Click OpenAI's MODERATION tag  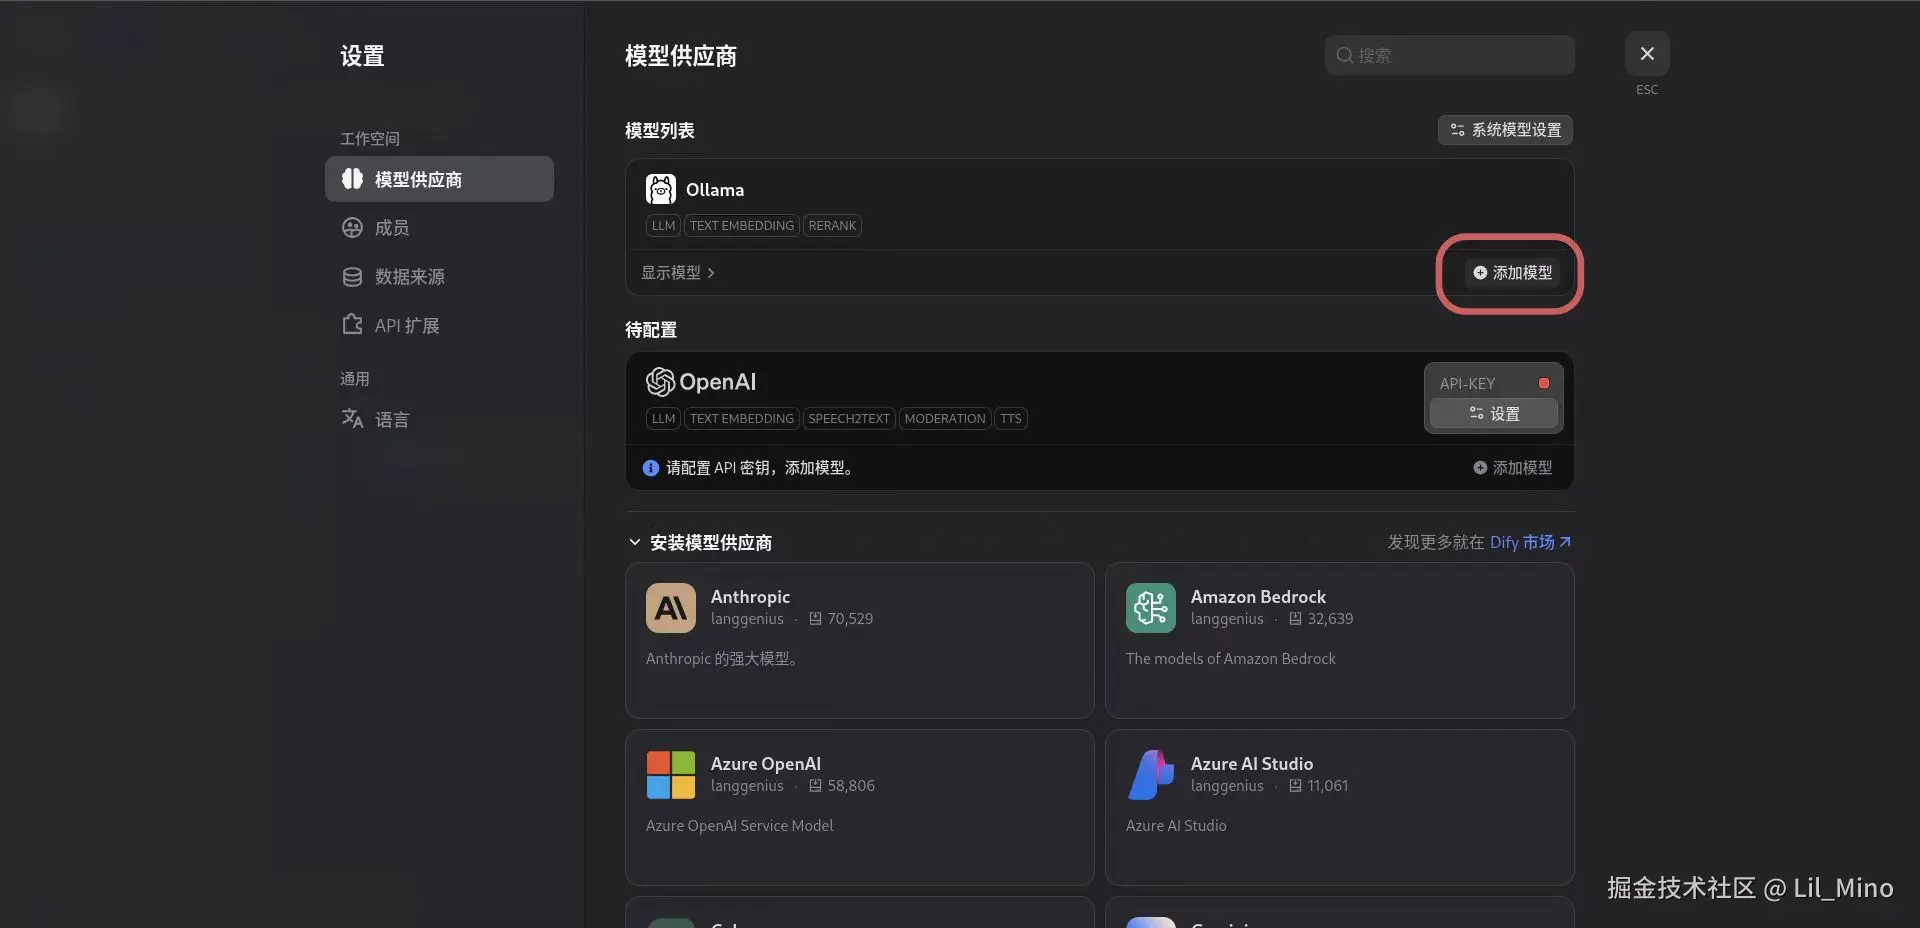tap(945, 419)
